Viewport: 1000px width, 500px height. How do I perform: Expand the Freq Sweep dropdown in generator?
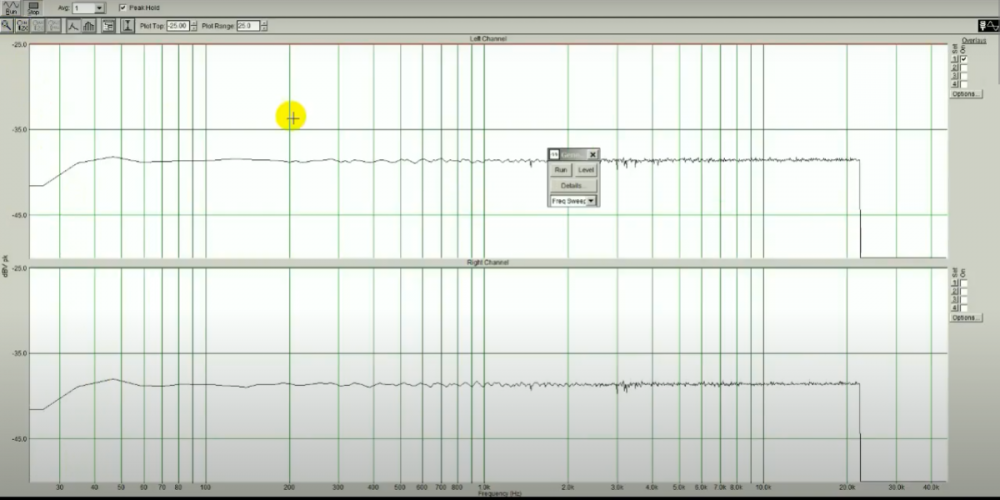pyautogui.click(x=591, y=200)
